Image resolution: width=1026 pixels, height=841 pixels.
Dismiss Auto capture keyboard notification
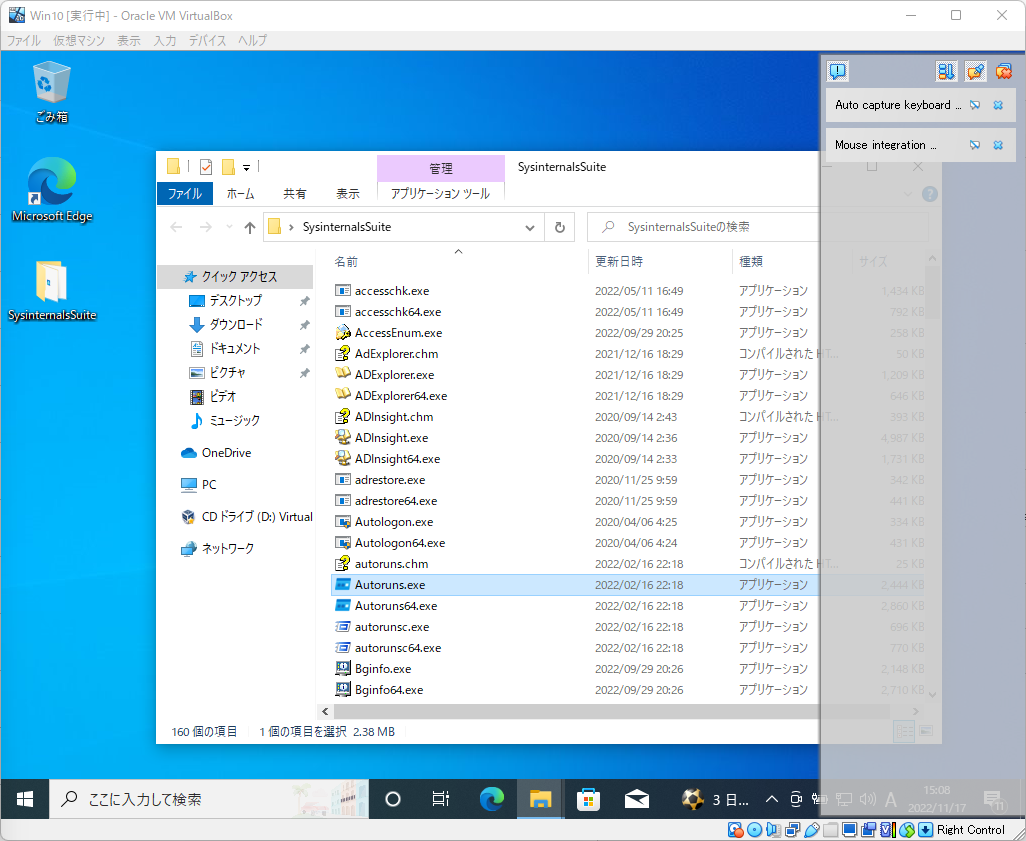click(998, 105)
